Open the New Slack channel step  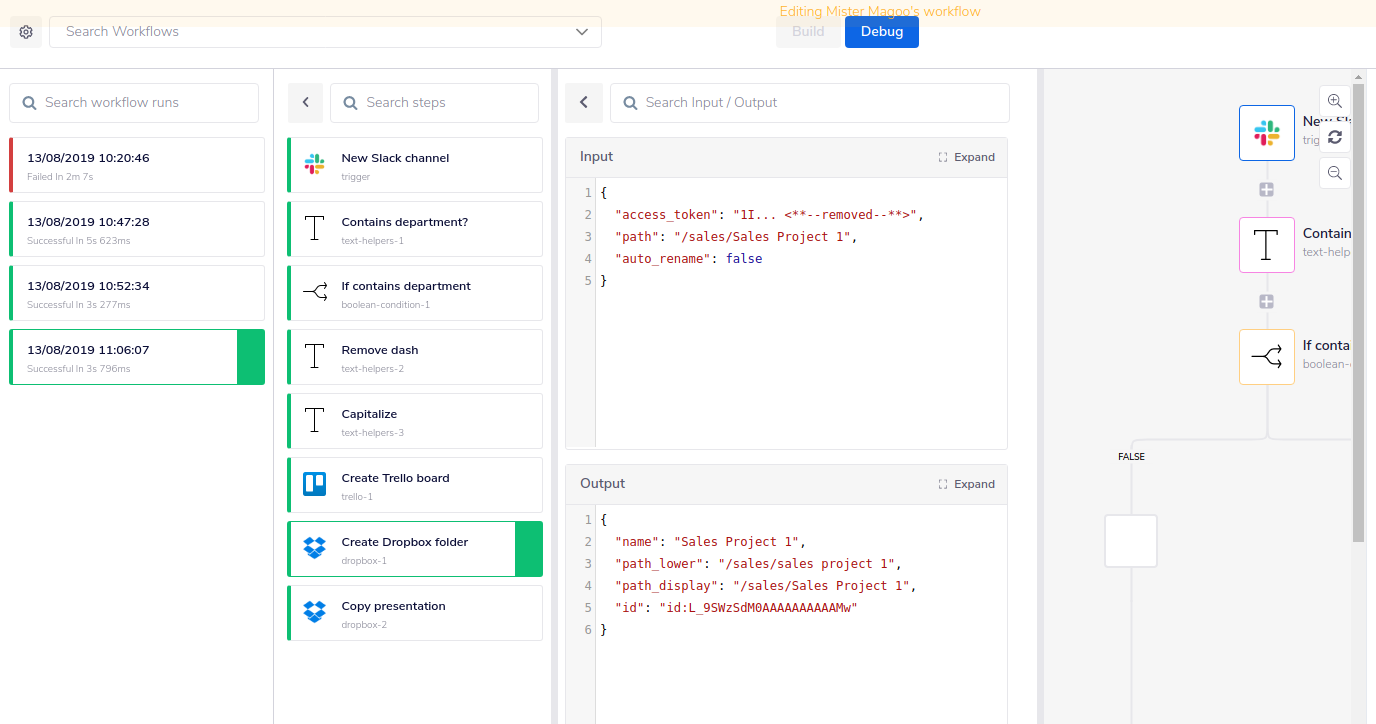pyautogui.click(x=415, y=165)
